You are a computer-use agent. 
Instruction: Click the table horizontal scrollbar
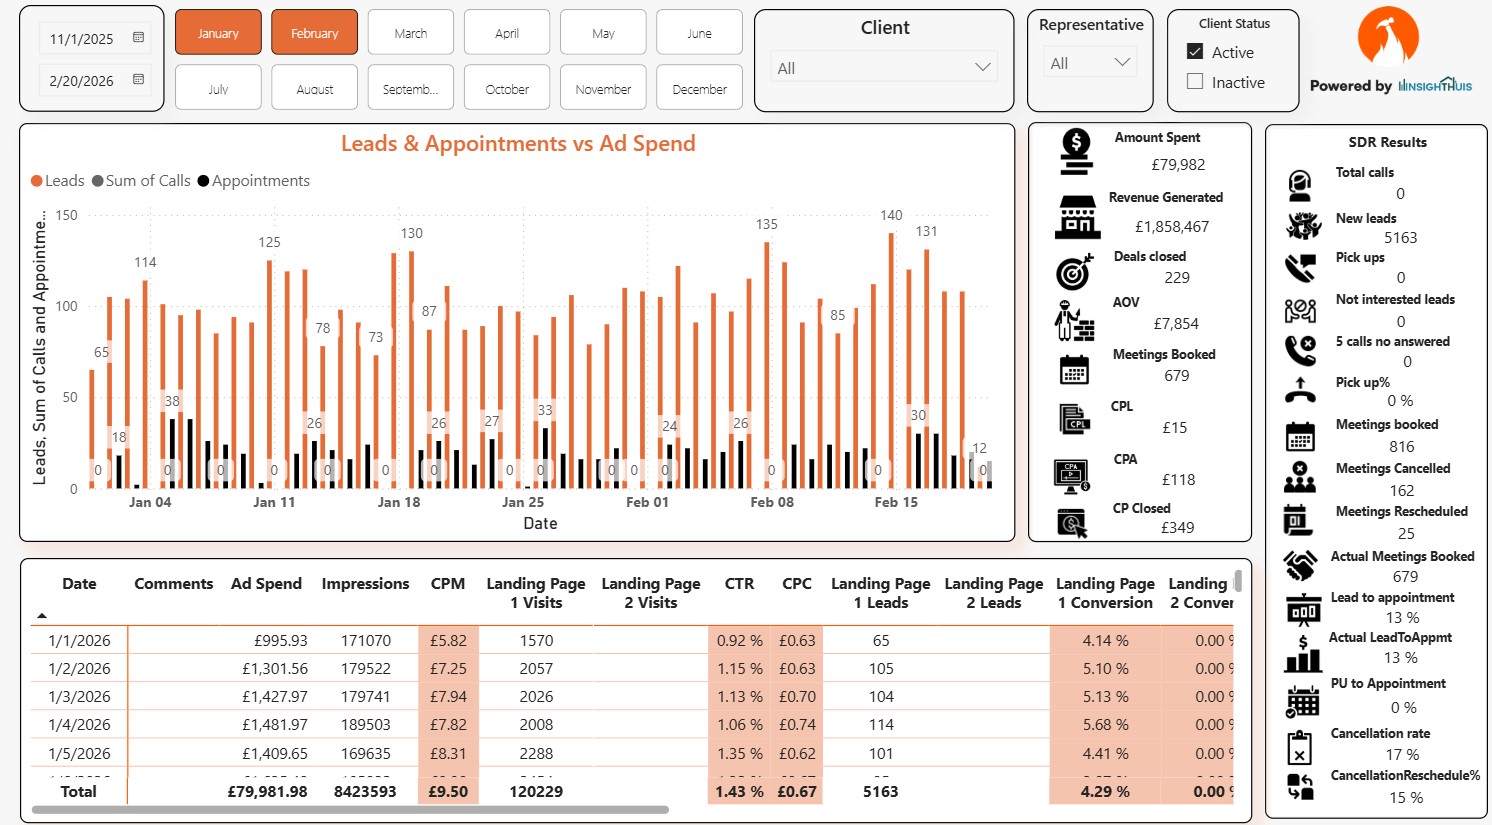coord(350,809)
